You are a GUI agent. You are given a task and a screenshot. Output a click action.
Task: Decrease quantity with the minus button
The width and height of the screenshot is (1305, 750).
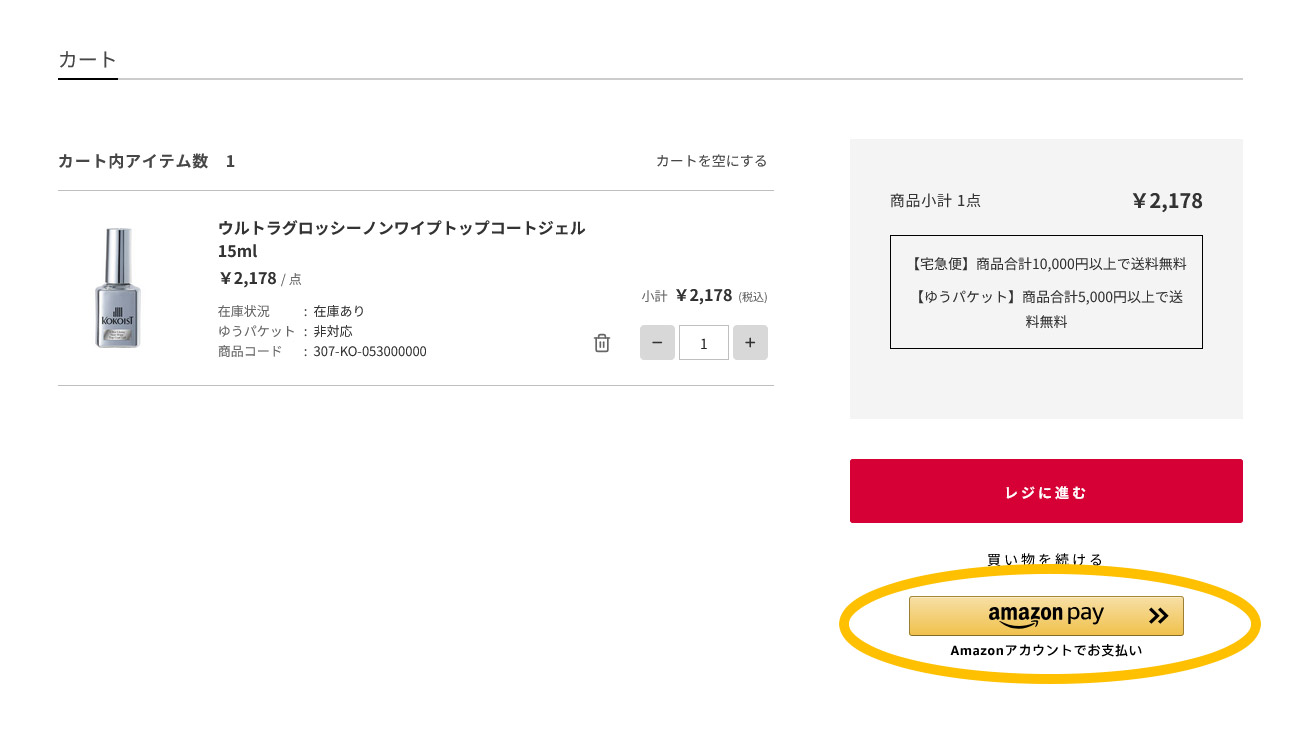[x=657, y=343]
